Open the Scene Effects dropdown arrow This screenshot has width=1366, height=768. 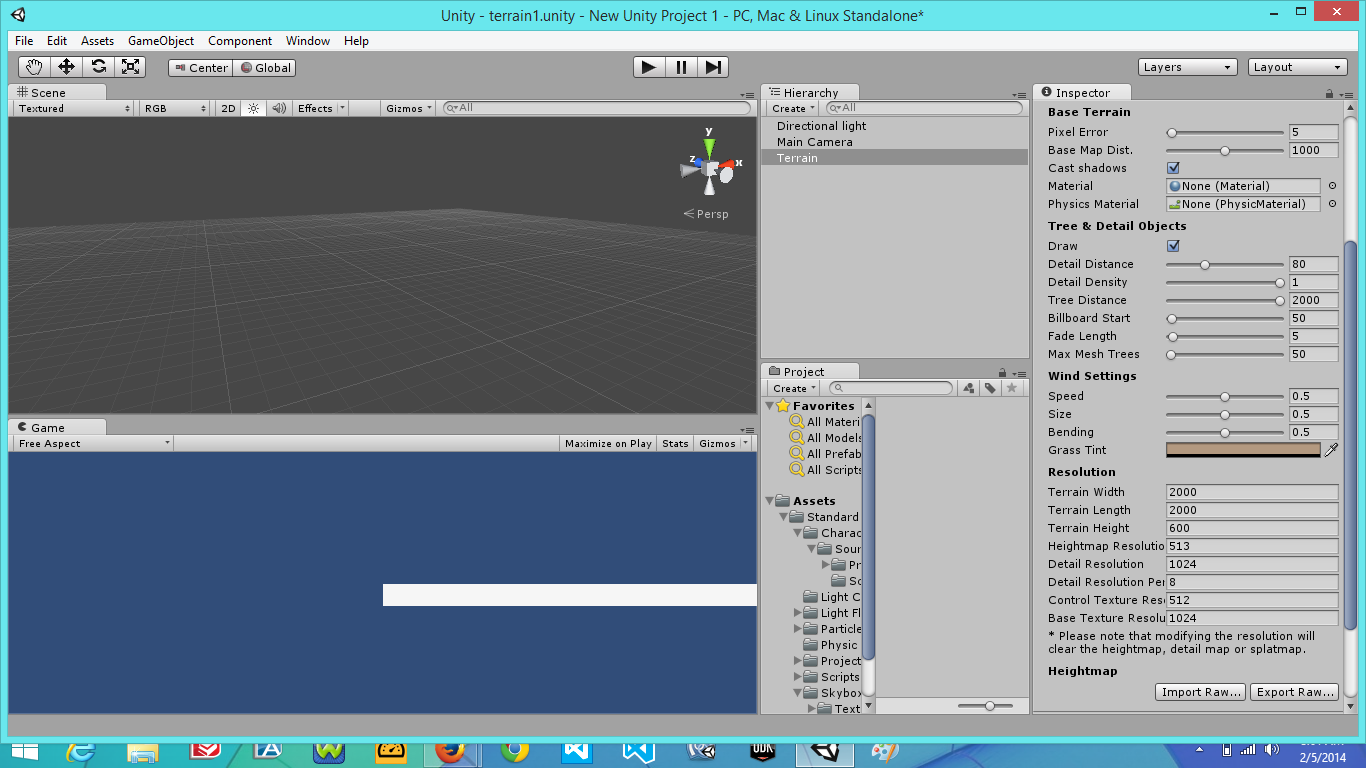point(342,108)
